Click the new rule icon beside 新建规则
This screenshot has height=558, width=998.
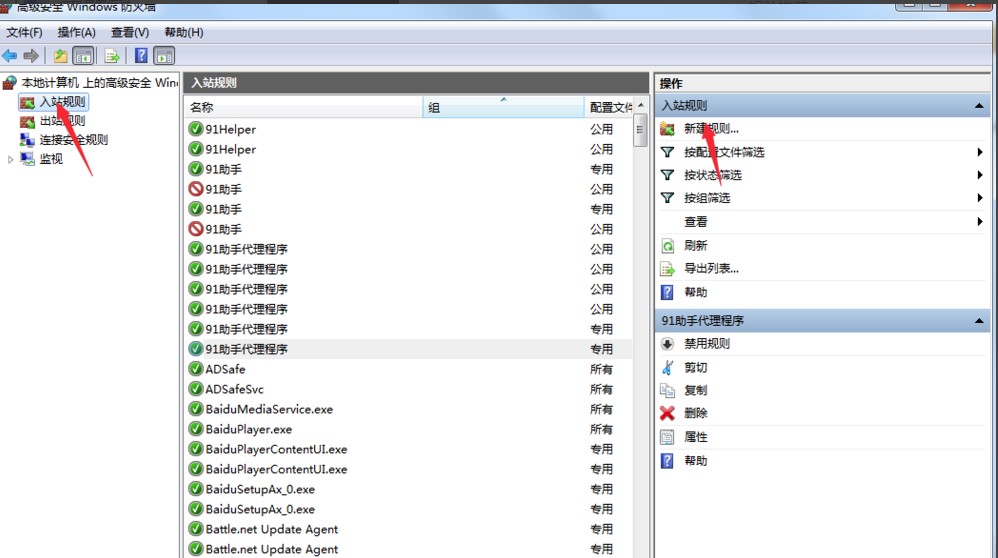(x=667, y=129)
